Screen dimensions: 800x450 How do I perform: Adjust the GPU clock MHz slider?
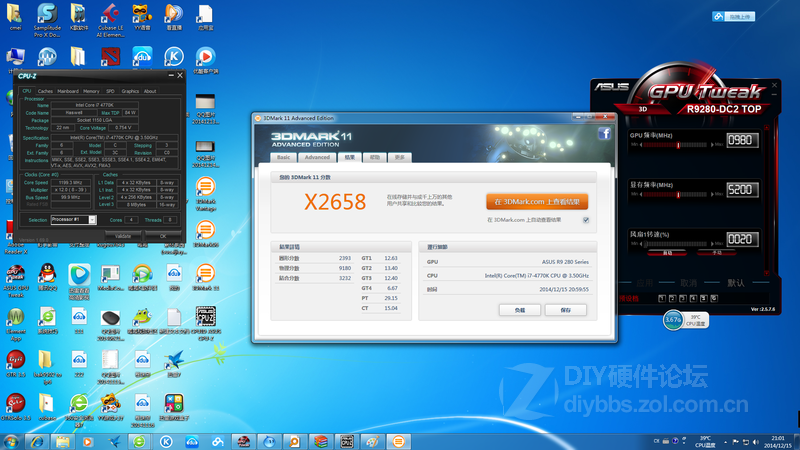[677, 145]
